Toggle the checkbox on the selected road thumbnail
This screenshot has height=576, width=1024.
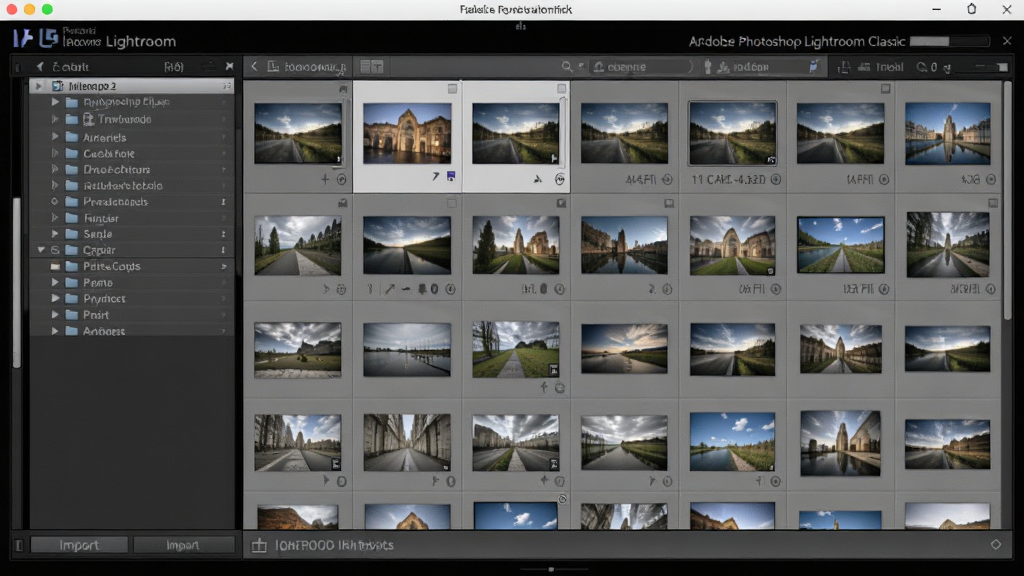point(562,88)
